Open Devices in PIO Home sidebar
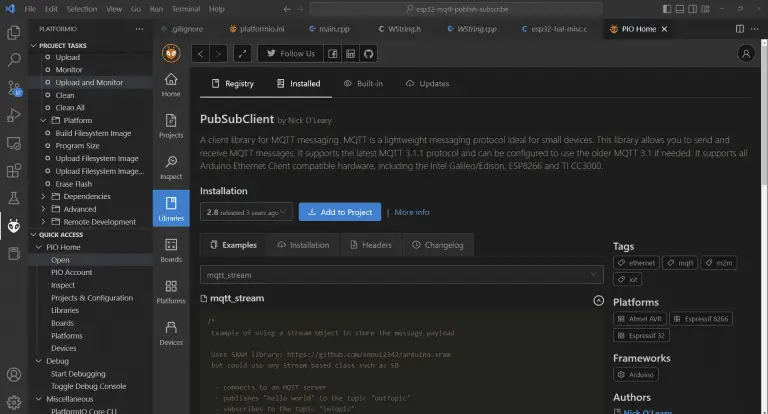The height and width of the screenshot is (414, 768). (171, 333)
